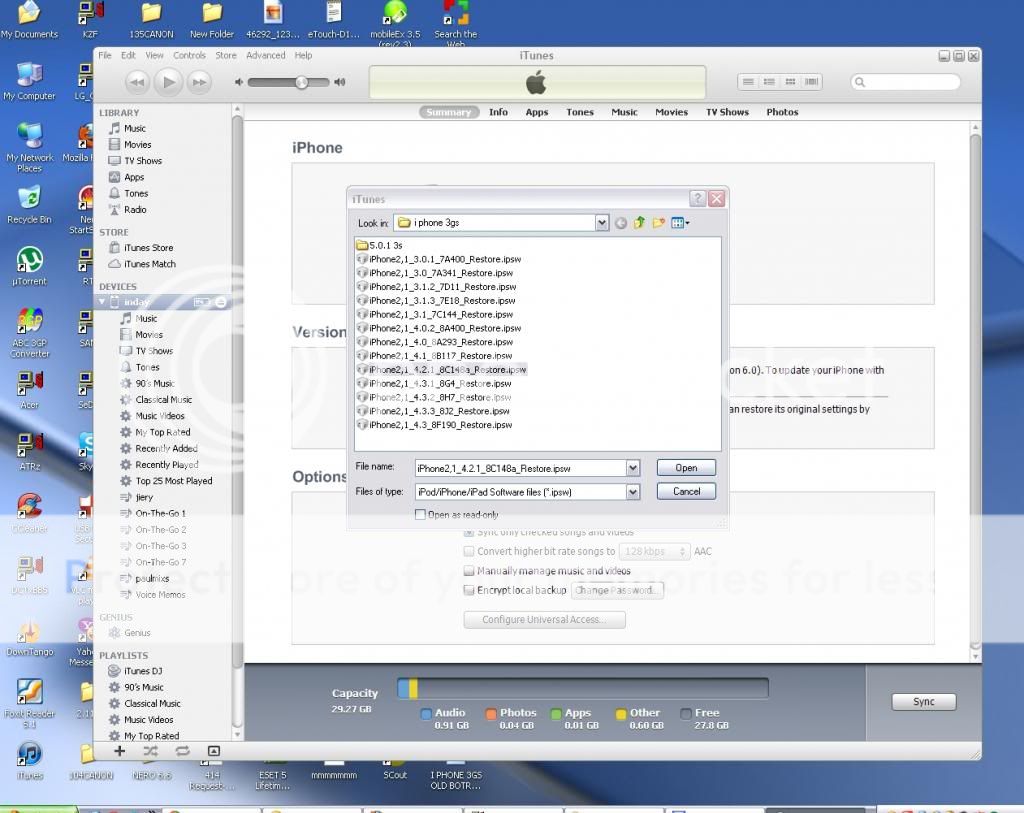The image size is (1024, 813).
Task: Click the Next track fast-forward button
Action: coord(199,82)
